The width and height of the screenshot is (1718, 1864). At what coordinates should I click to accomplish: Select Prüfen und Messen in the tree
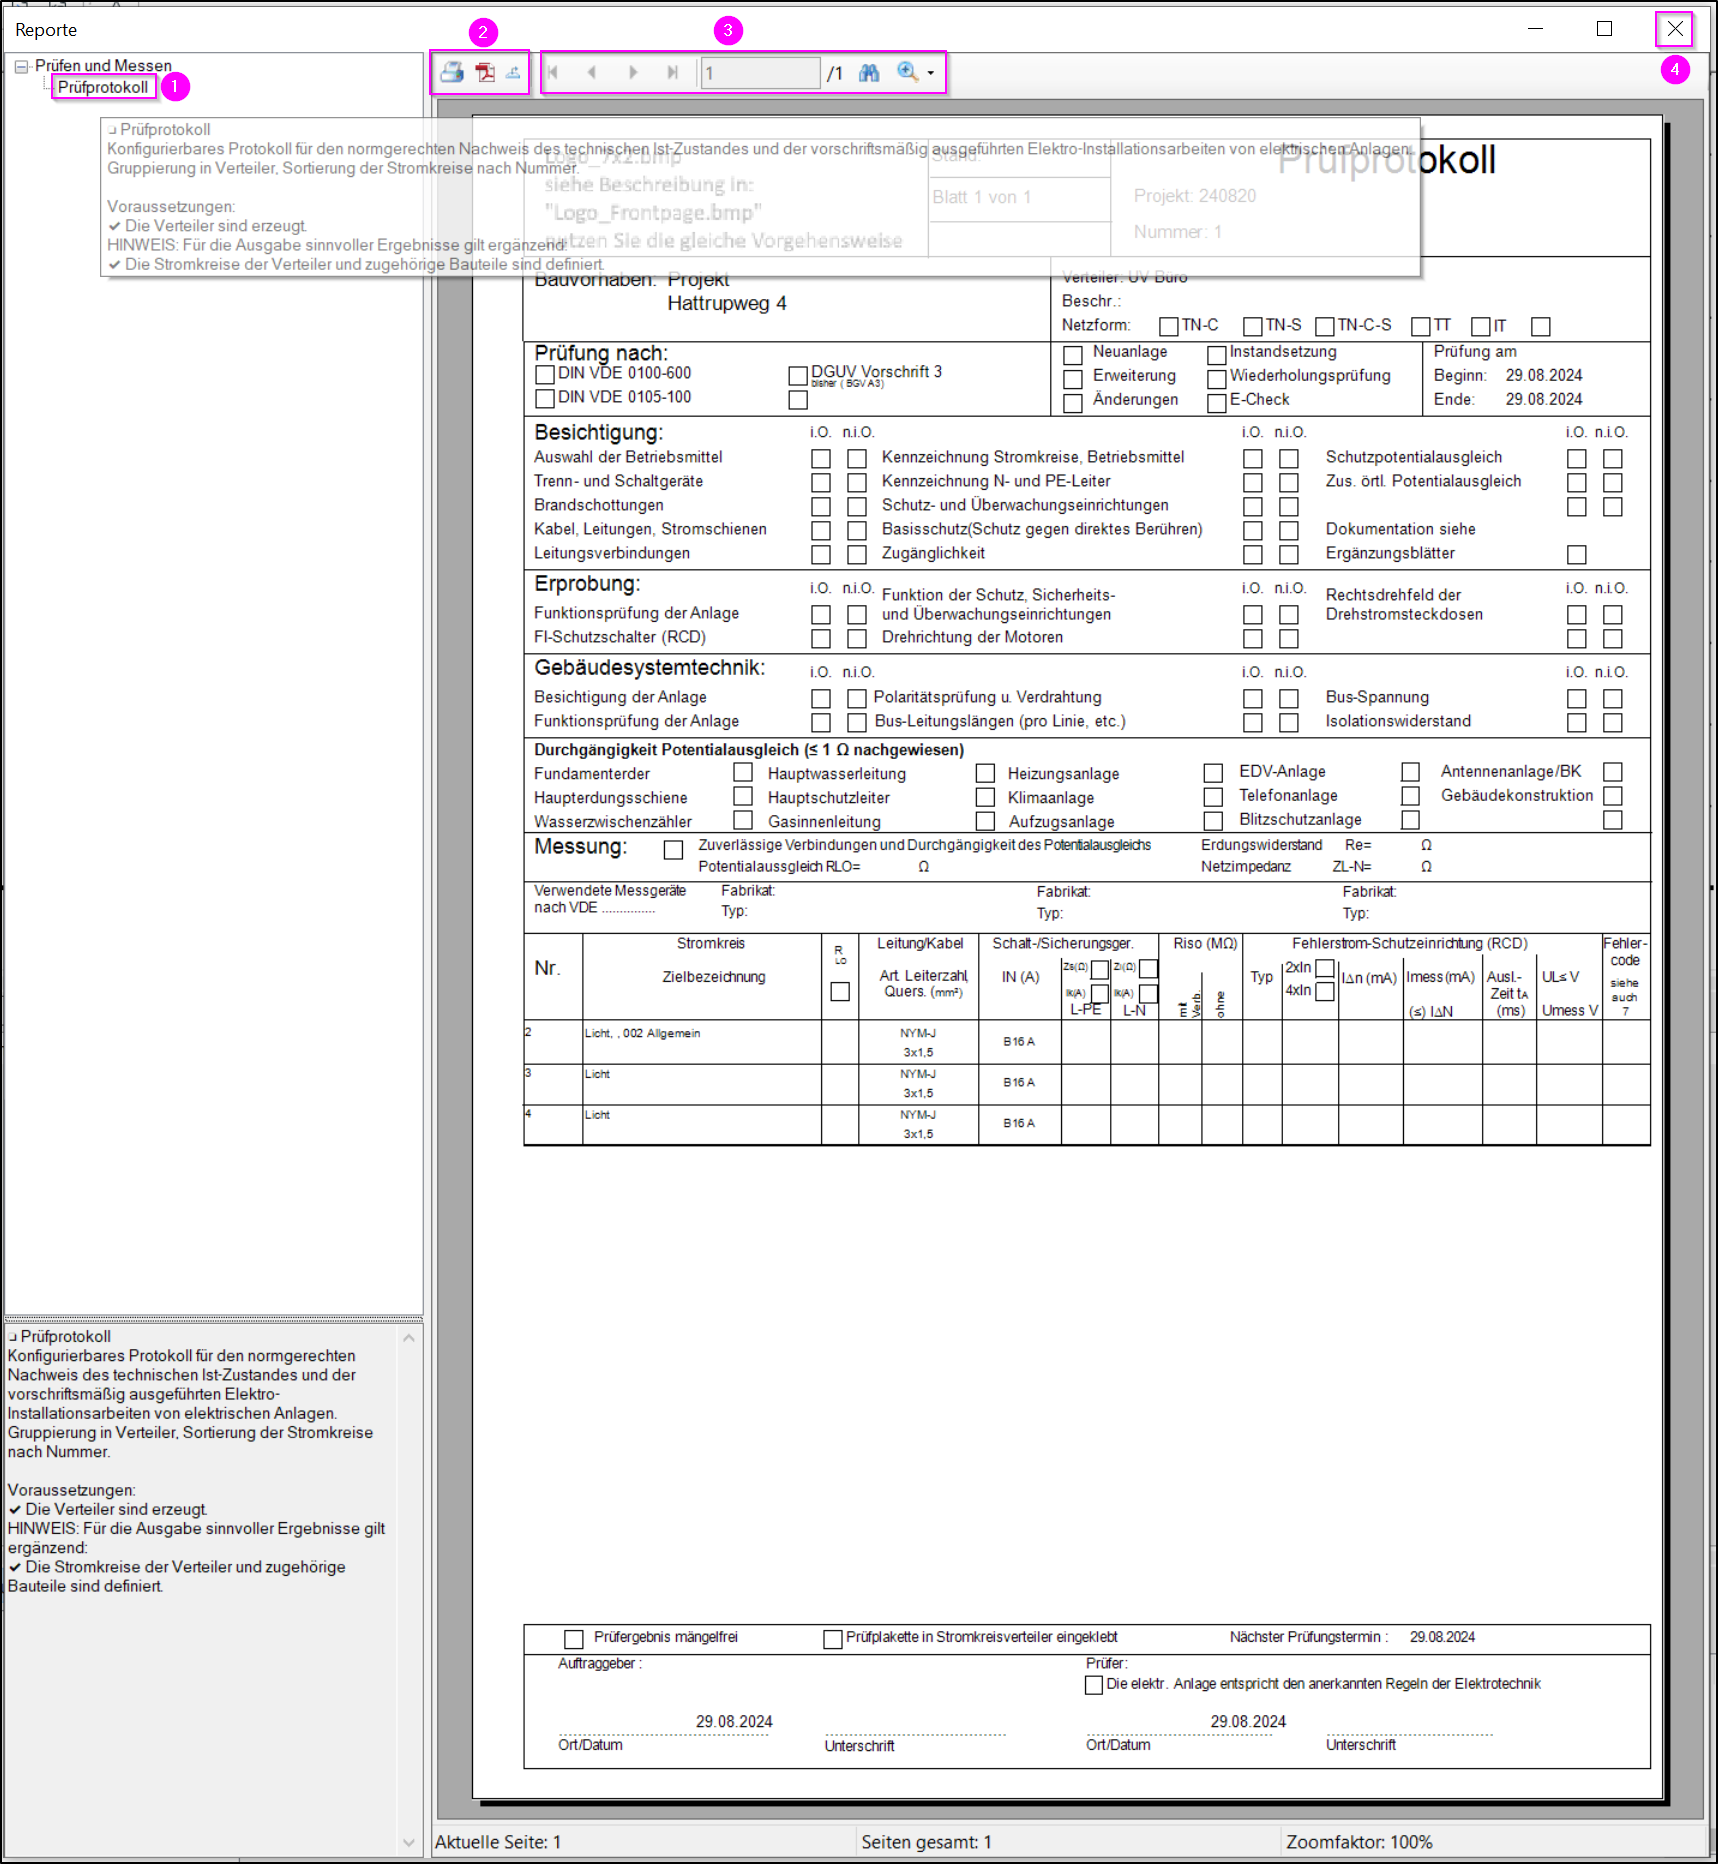103,66
